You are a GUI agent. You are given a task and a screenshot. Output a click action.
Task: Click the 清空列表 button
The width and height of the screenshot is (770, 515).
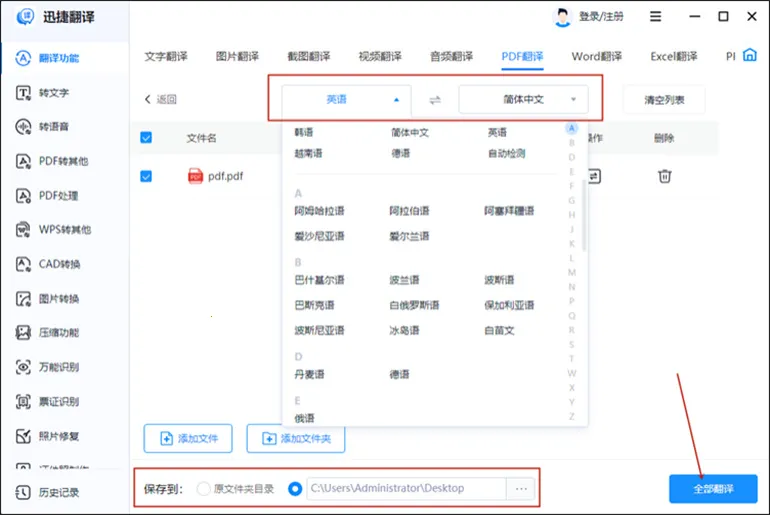(663, 100)
